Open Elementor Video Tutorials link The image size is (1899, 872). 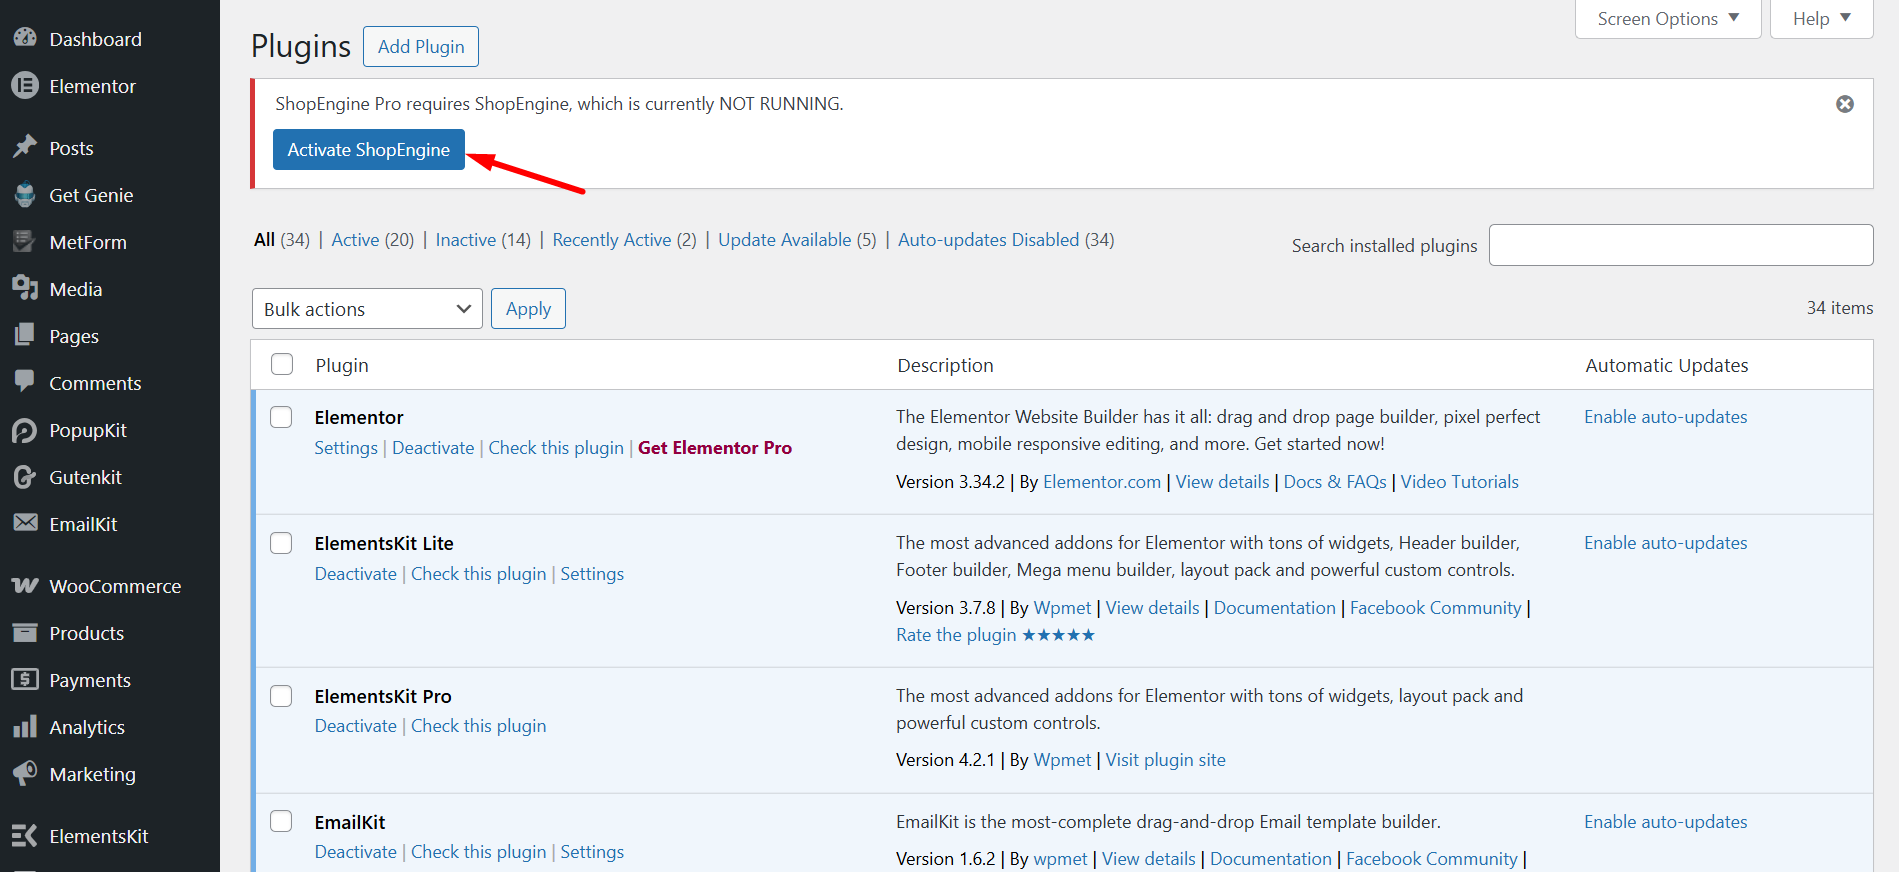(1459, 482)
